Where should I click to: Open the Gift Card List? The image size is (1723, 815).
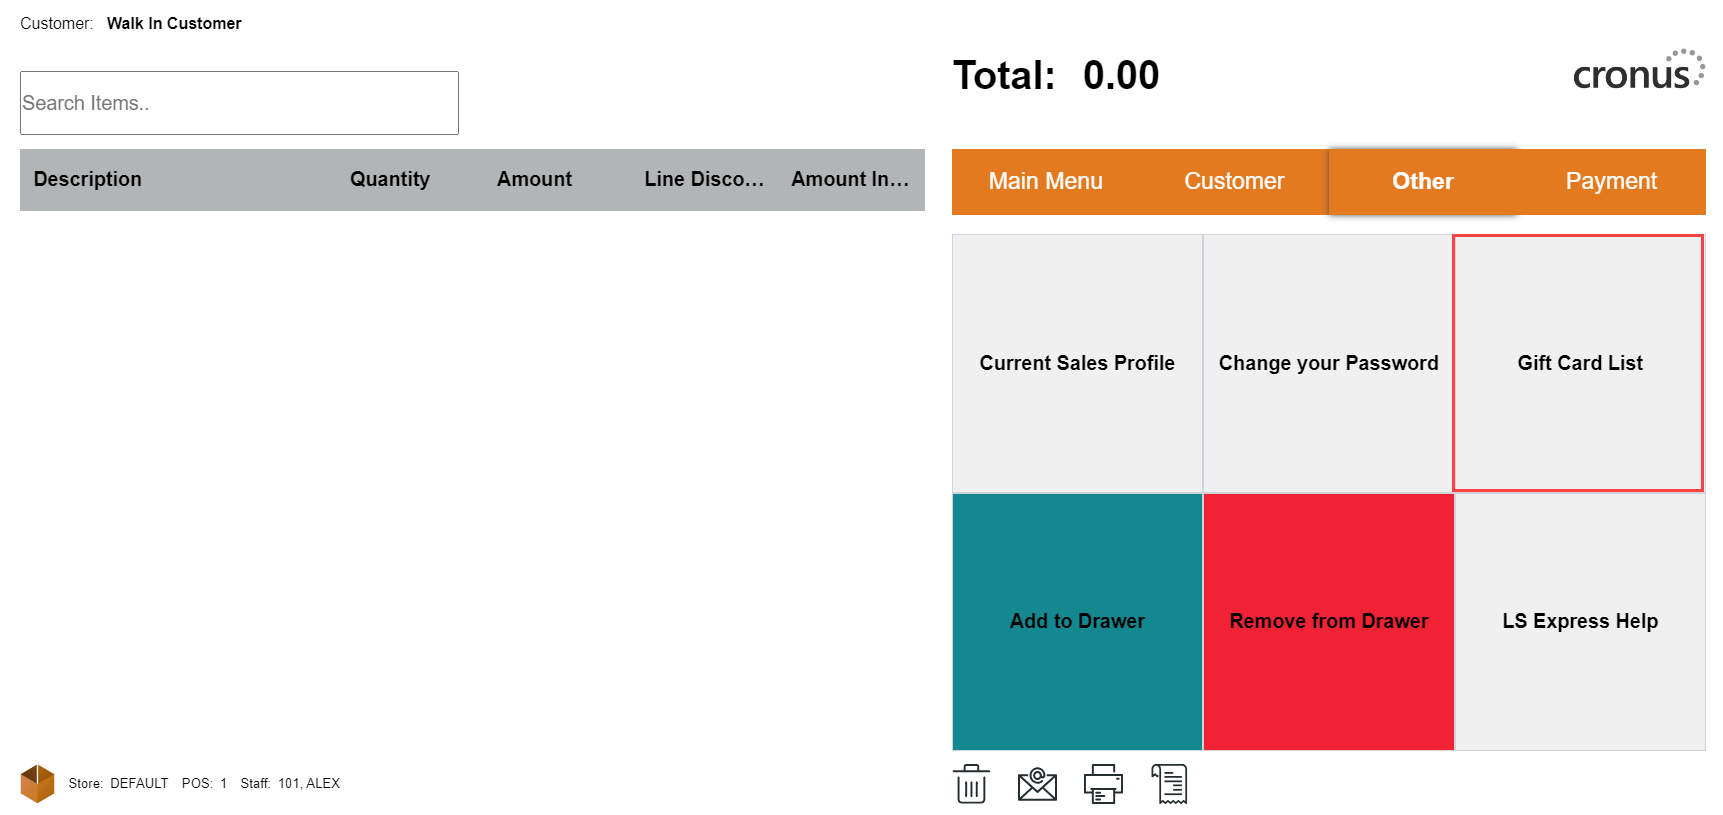click(x=1579, y=363)
